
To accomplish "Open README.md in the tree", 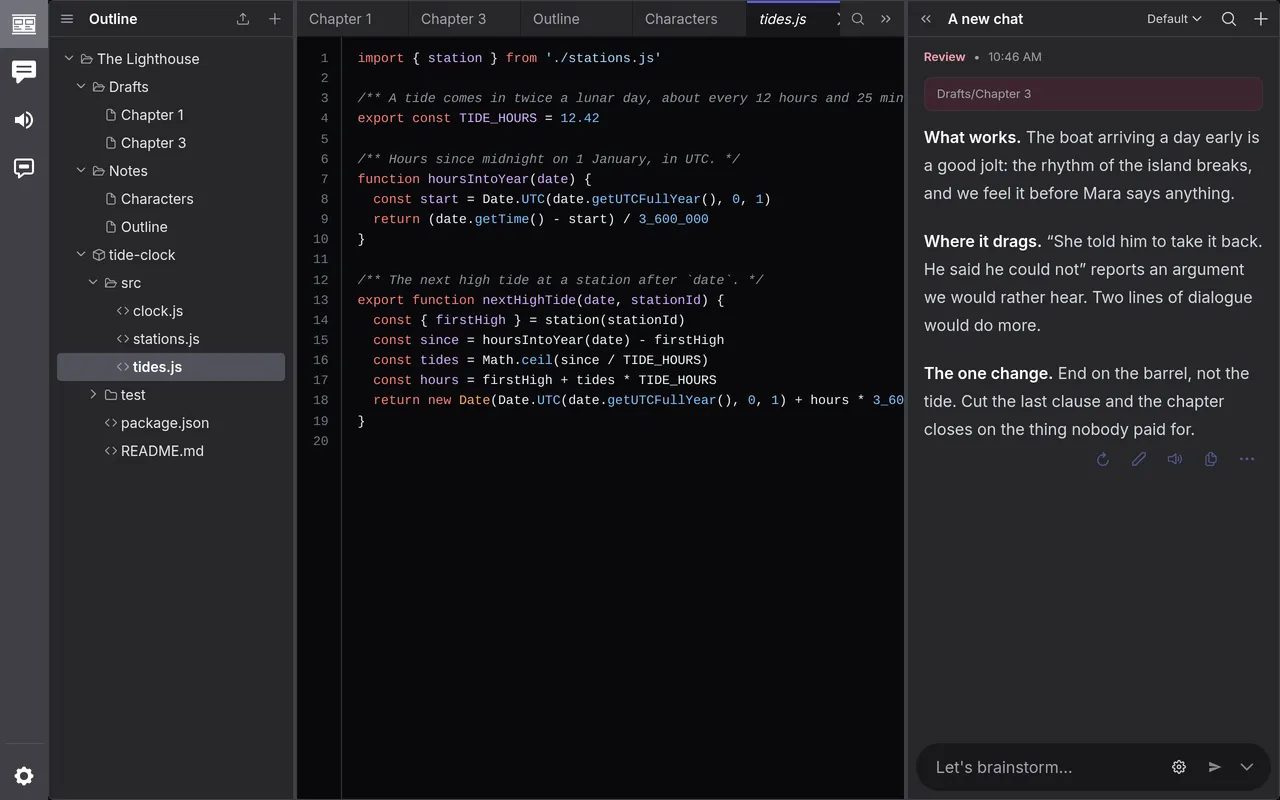I will click(171, 451).
